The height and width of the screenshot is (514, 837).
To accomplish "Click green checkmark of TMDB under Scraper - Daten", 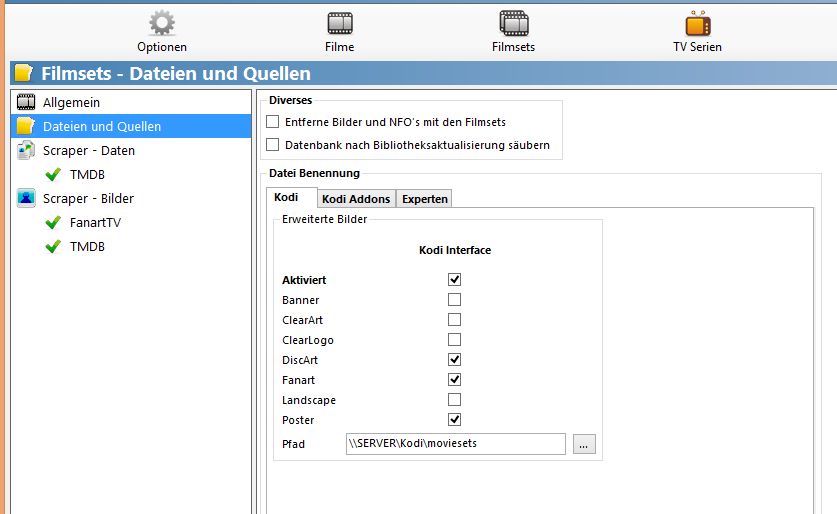I will [53, 174].
